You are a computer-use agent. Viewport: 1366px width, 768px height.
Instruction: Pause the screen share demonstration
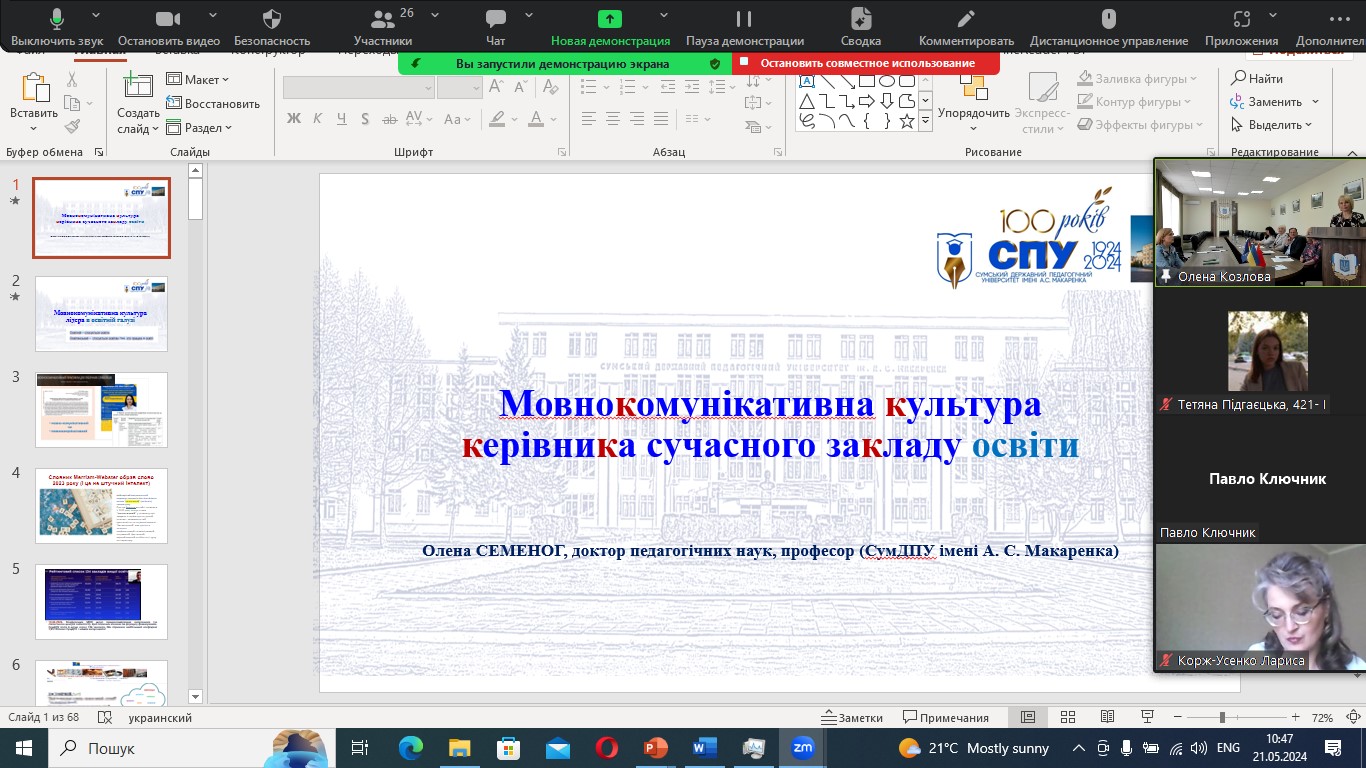tap(744, 27)
